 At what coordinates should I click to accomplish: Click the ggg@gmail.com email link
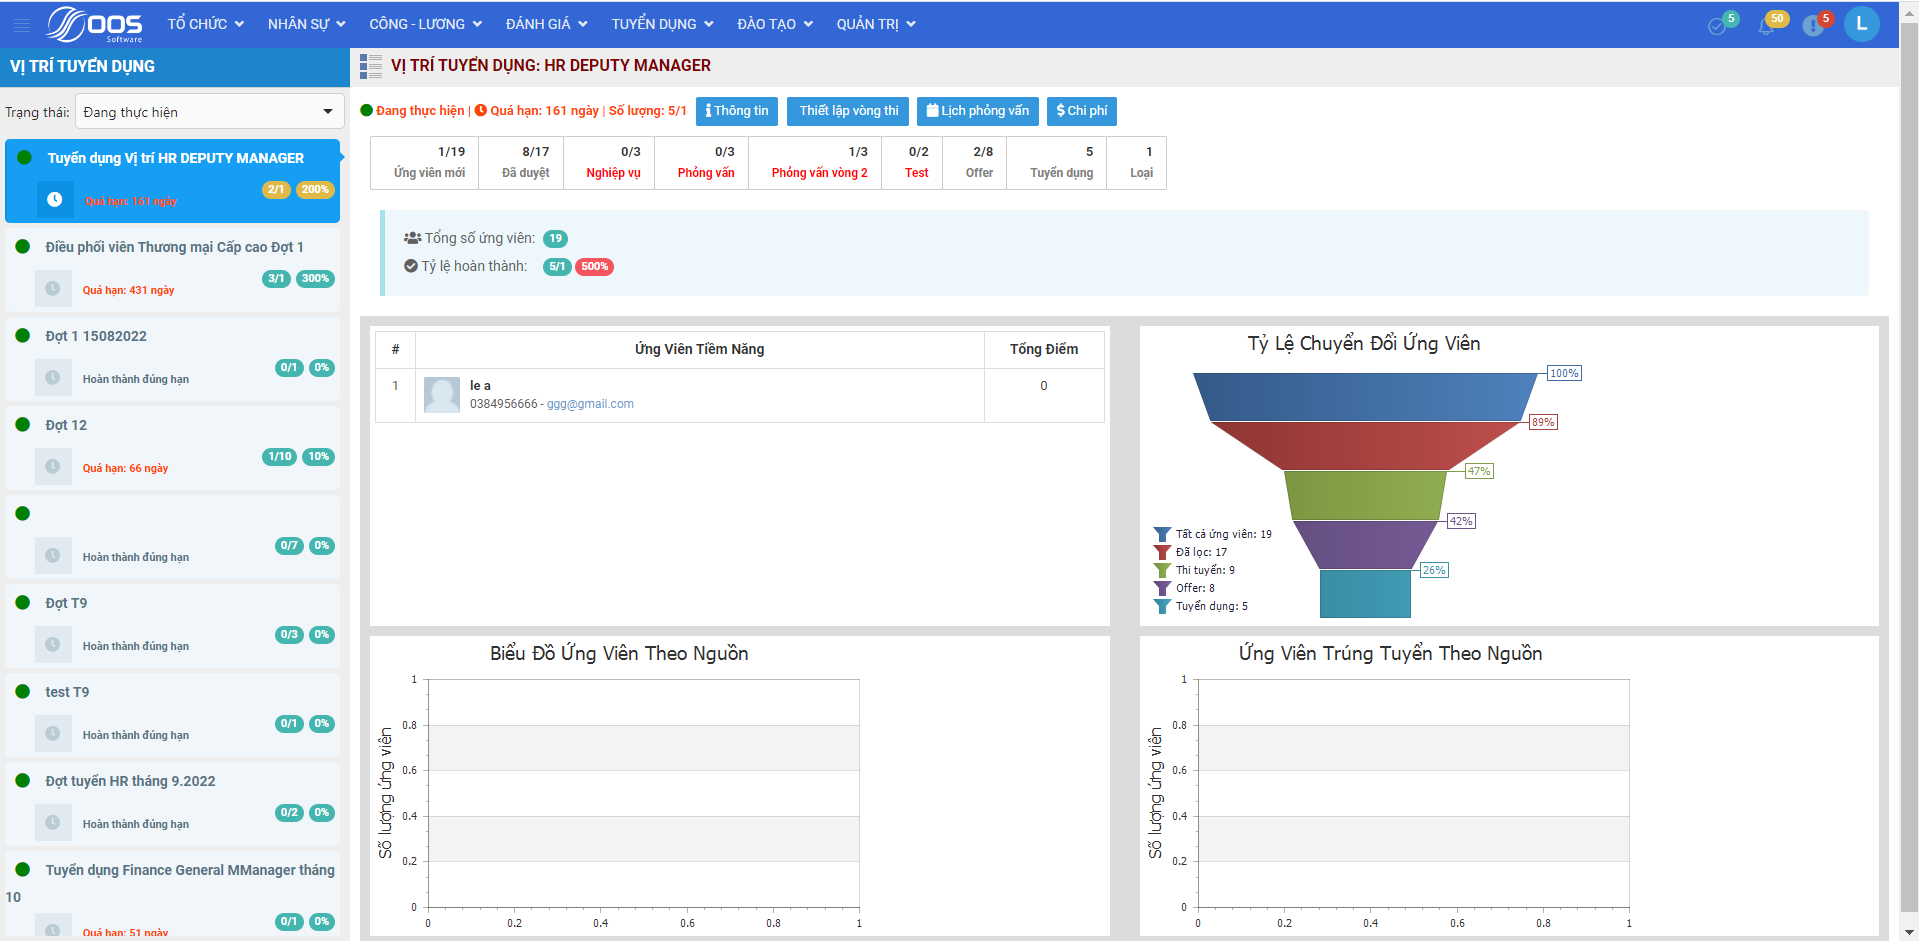[590, 404]
